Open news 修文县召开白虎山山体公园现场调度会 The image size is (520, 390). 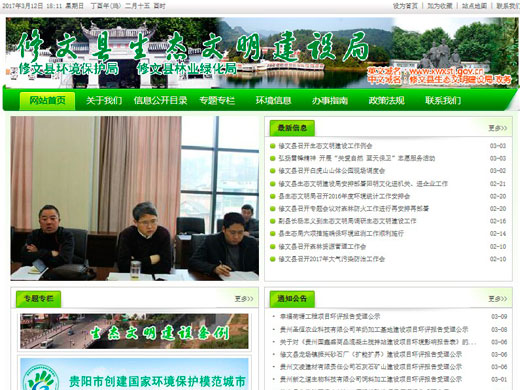[332, 171]
